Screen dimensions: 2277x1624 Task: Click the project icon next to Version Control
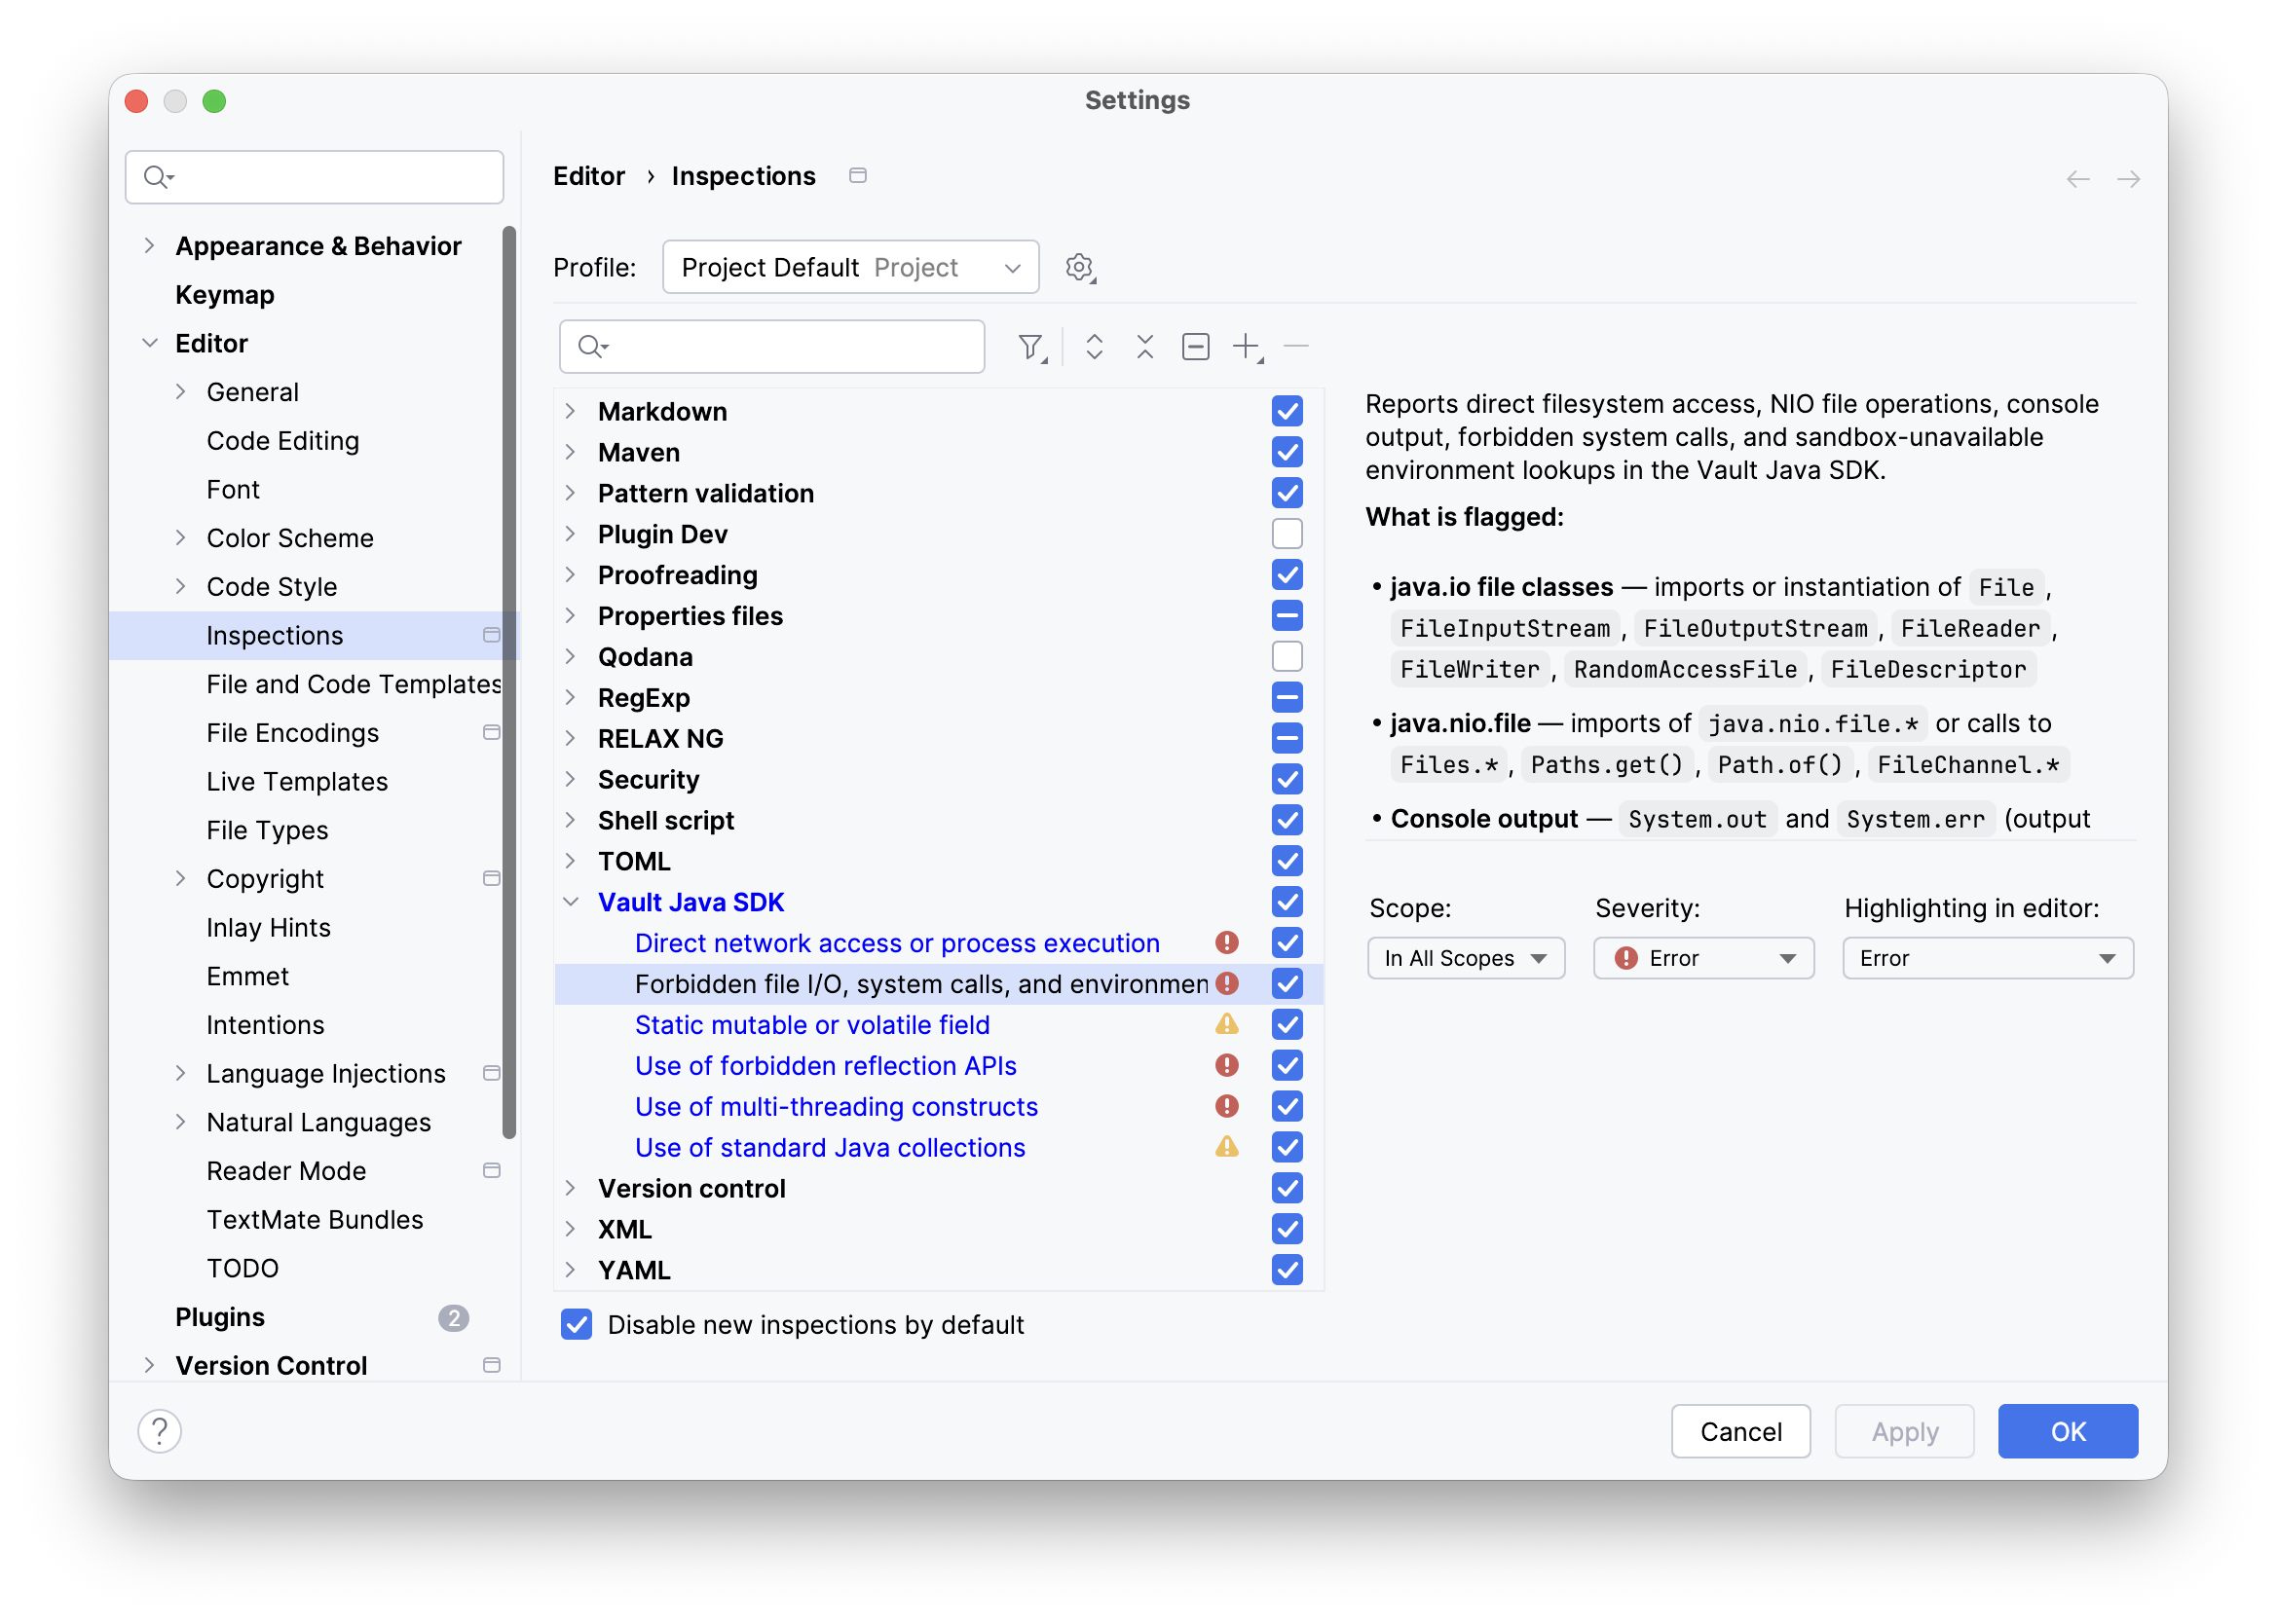tap(491, 1366)
